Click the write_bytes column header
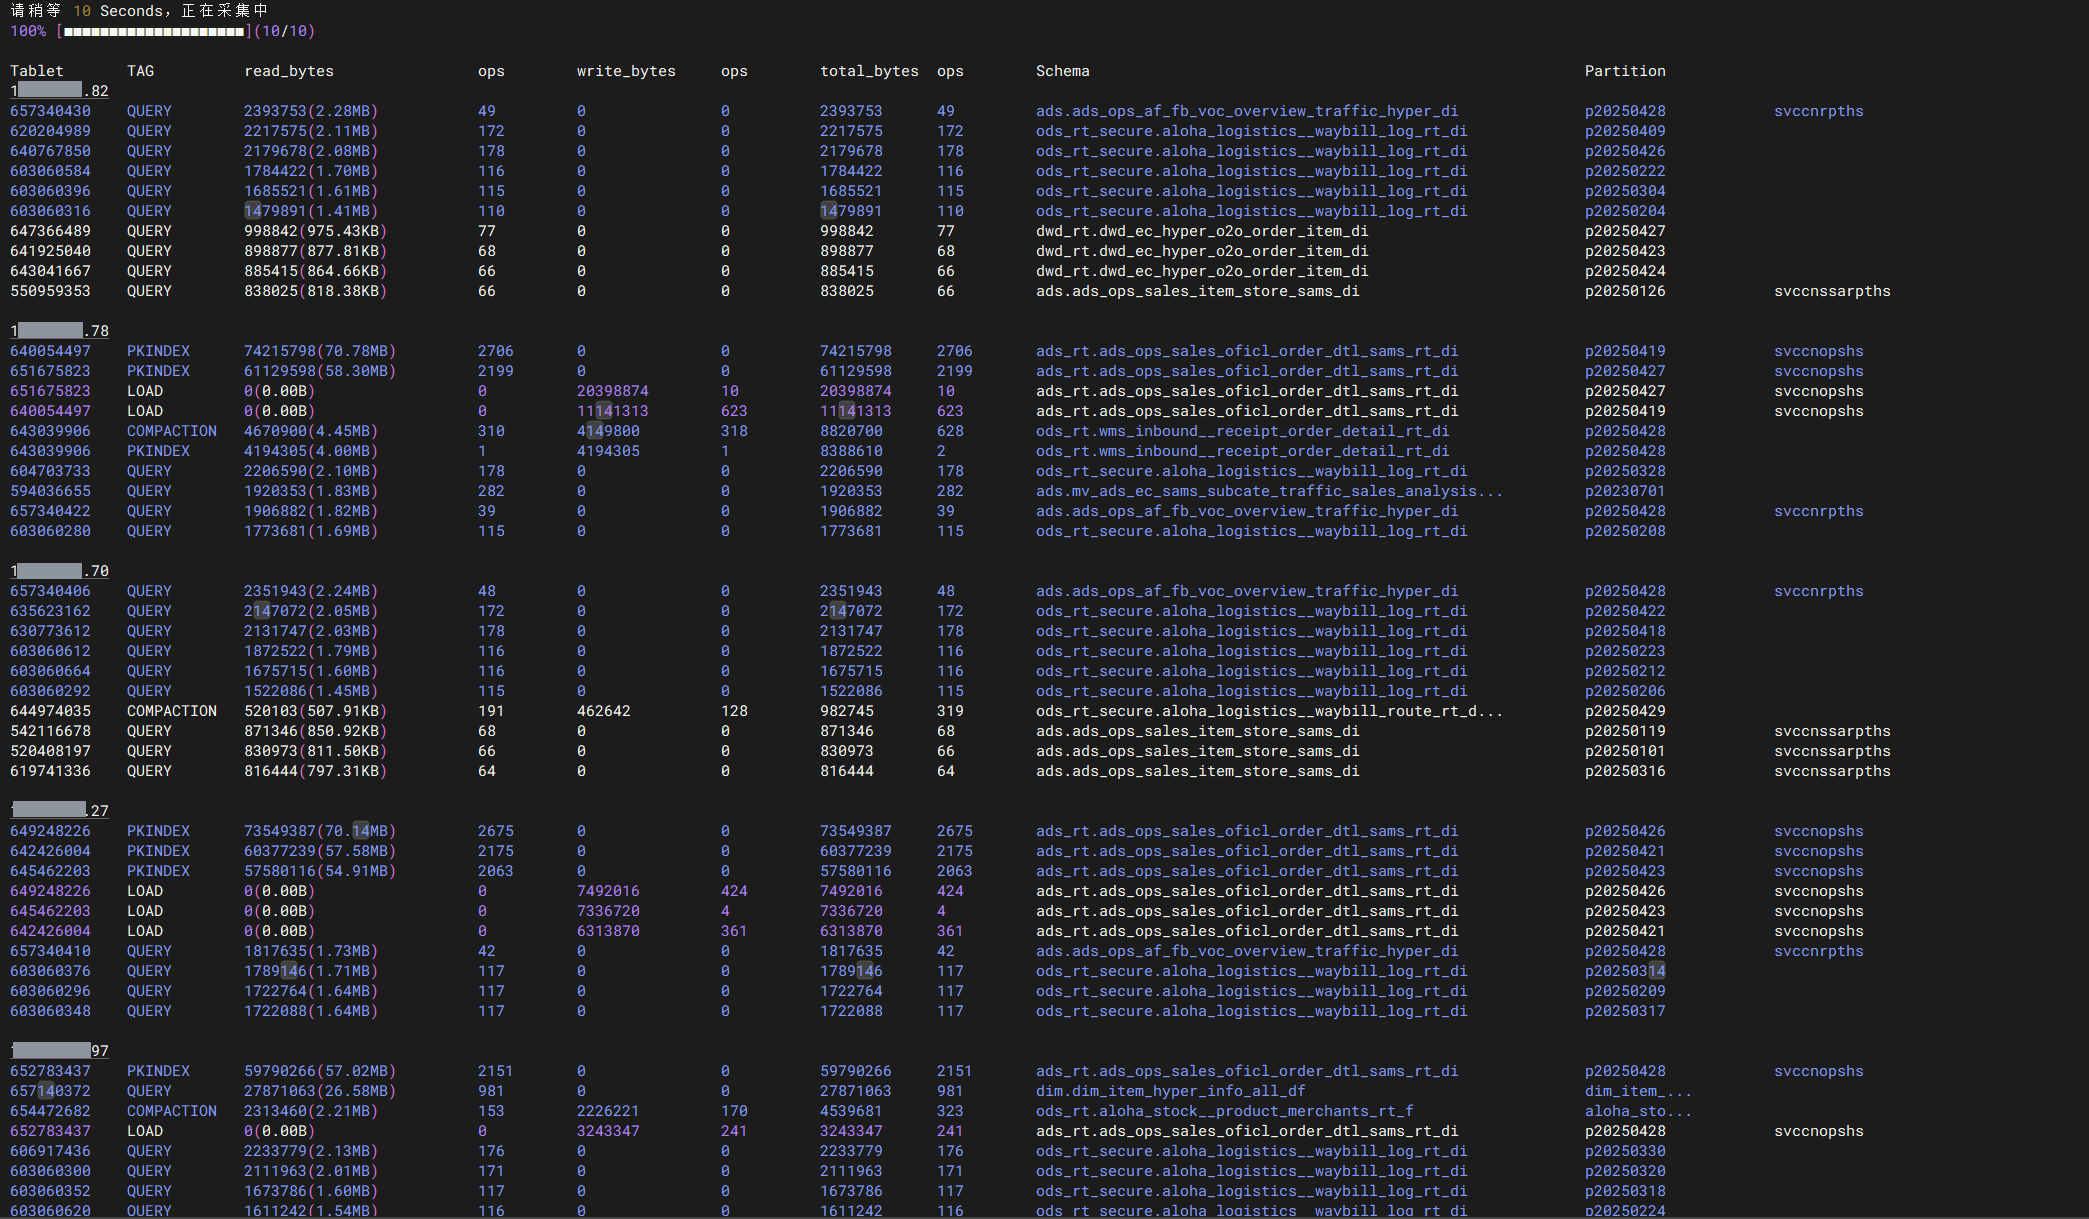Screen dimensions: 2089x1219 (626, 71)
